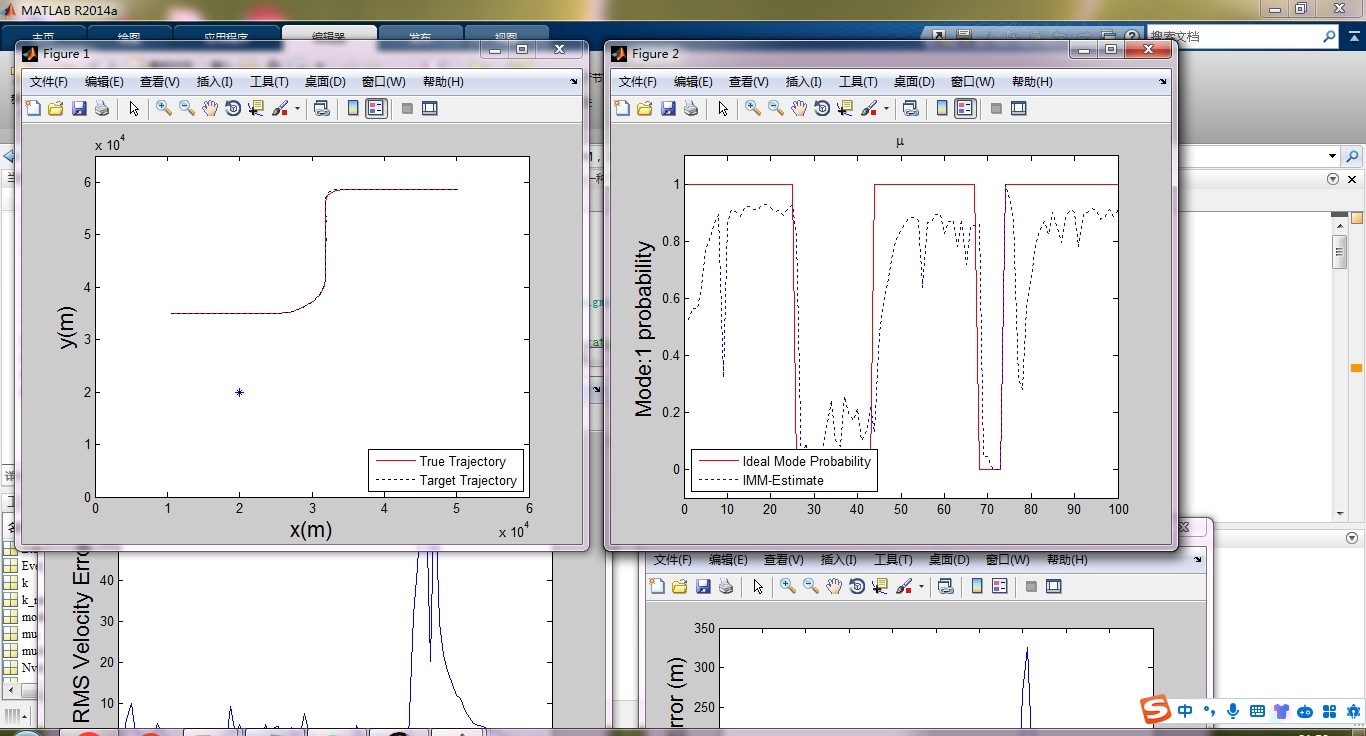Activate Zoom In tool in Figure 2

[753, 108]
